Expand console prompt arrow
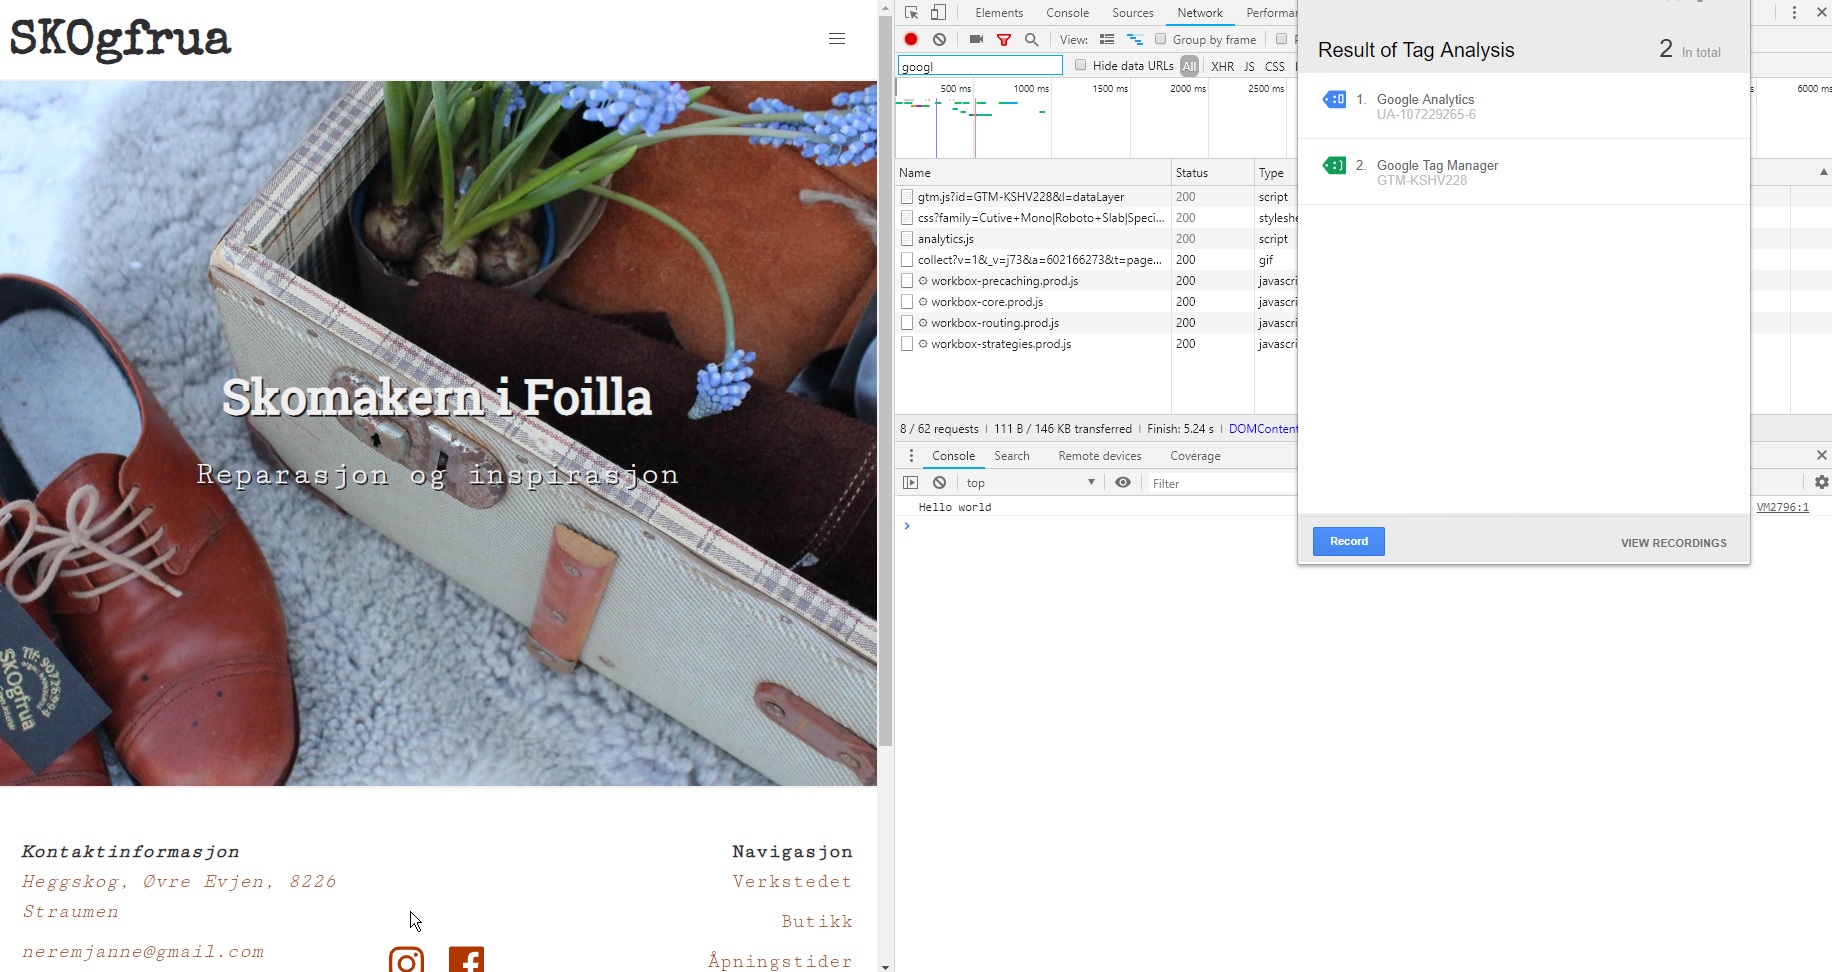Image resolution: width=1832 pixels, height=972 pixels. tap(907, 526)
